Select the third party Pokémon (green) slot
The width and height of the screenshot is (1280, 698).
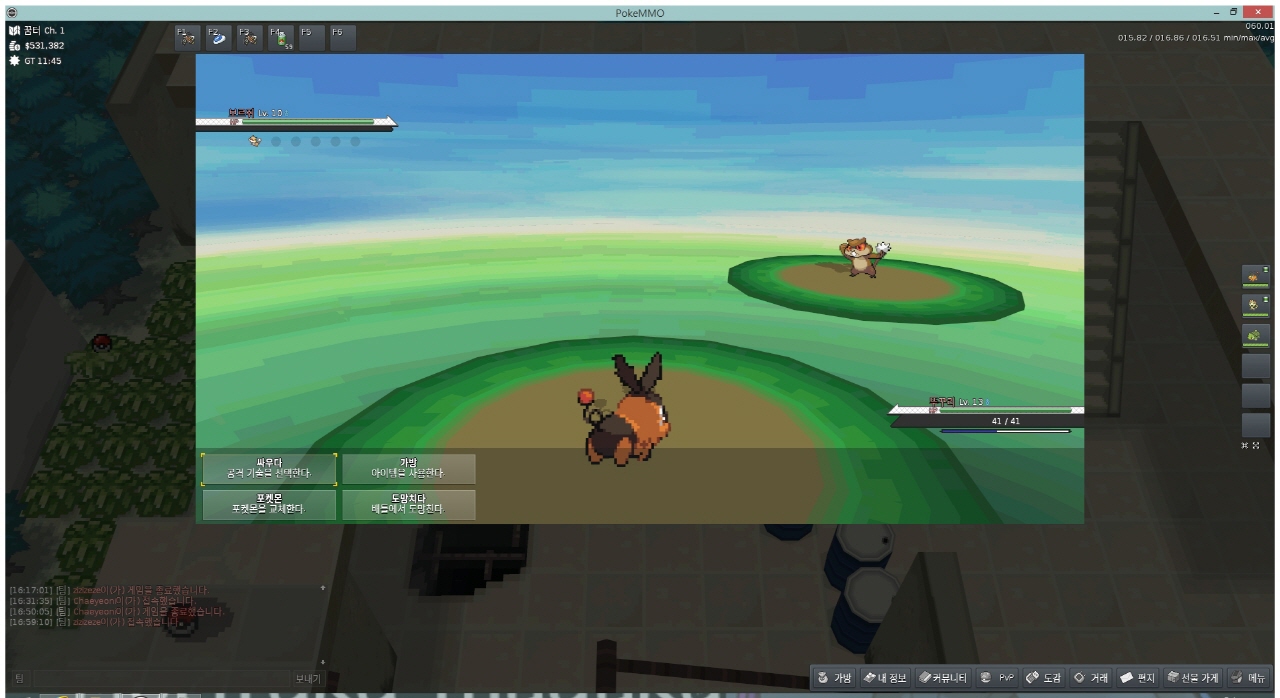(1255, 335)
